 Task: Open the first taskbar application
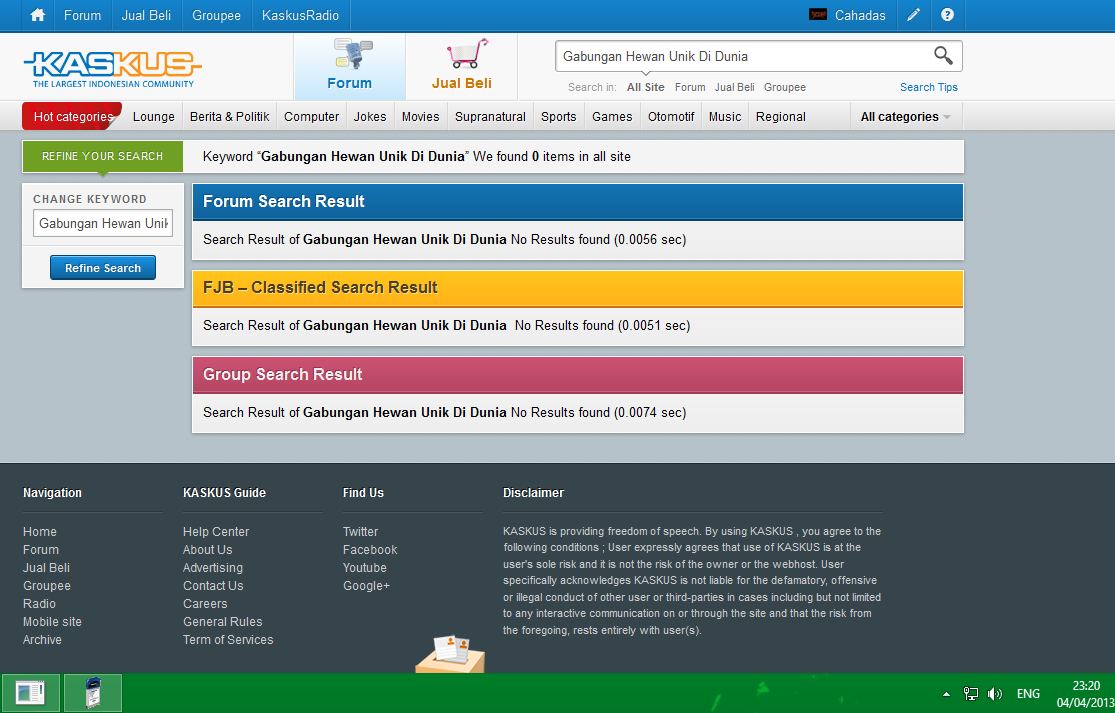click(x=31, y=693)
